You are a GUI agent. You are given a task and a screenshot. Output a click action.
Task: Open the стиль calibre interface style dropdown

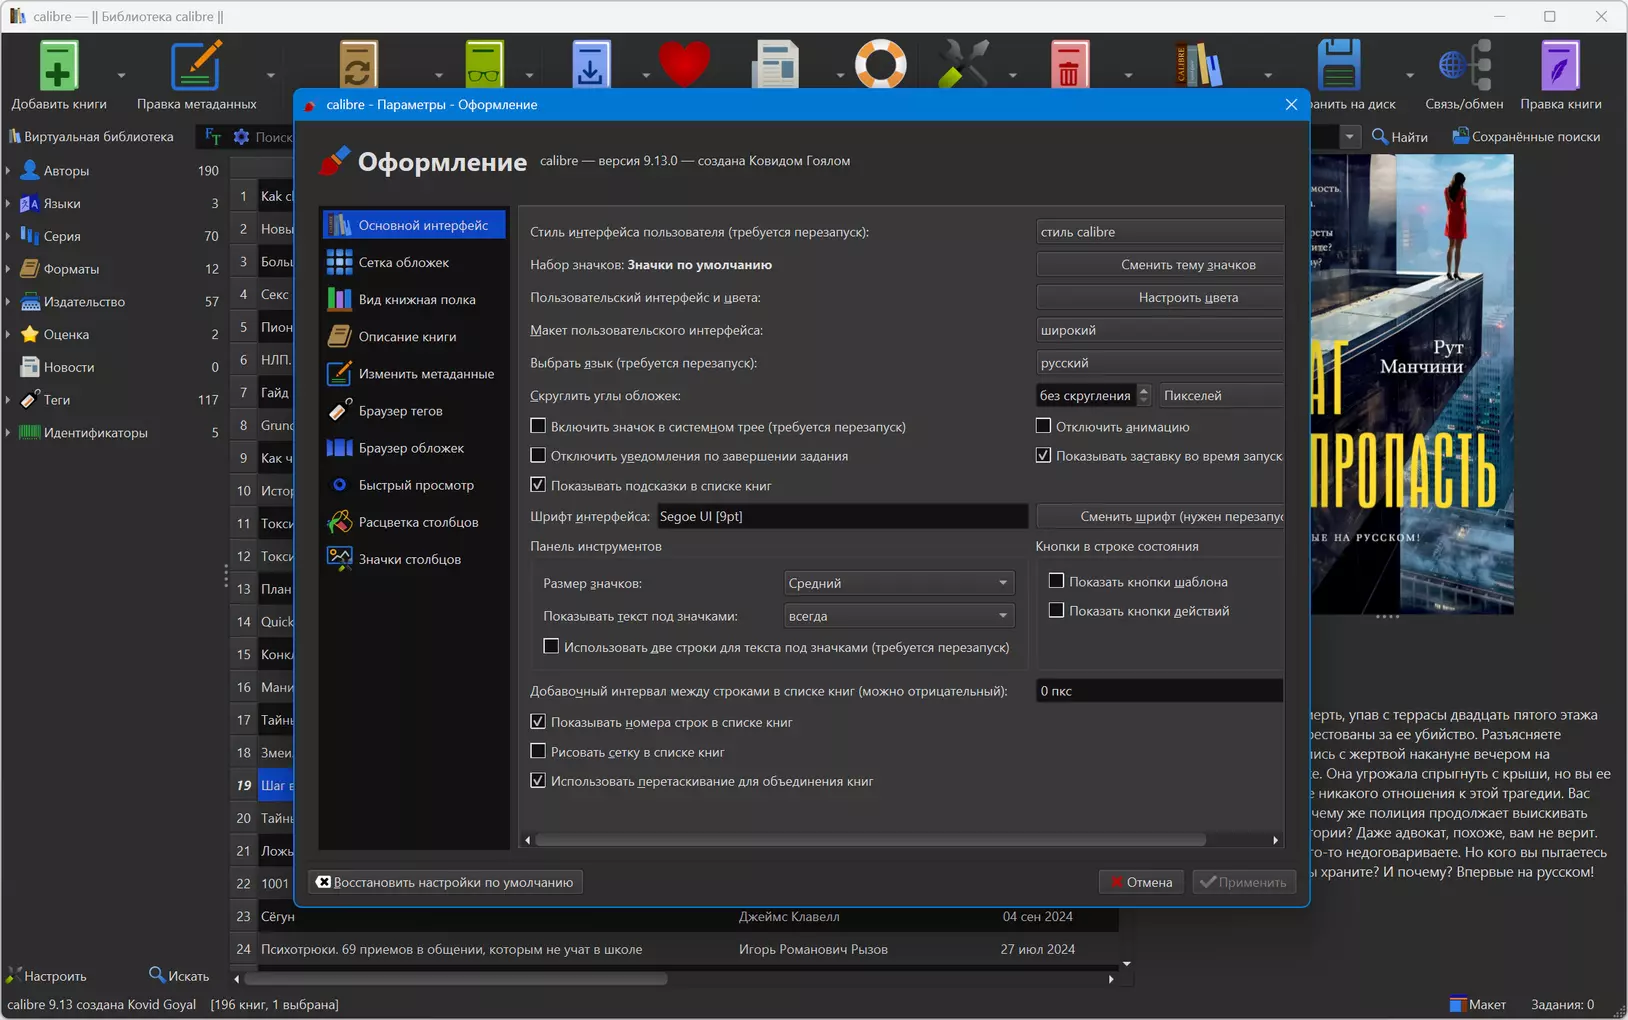[x=1160, y=232]
